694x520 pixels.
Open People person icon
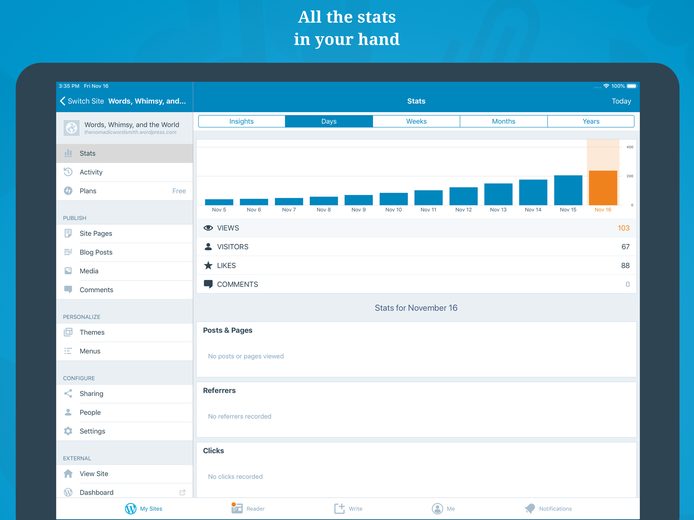[68, 412]
